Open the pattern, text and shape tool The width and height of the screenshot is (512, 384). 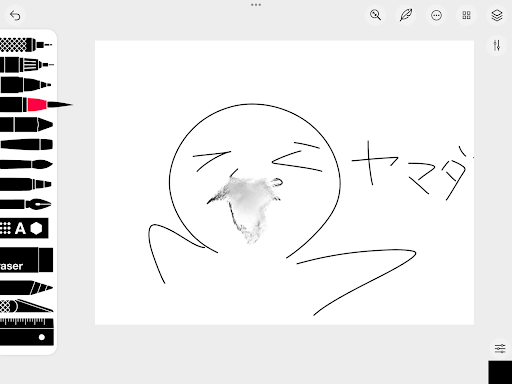24,228
